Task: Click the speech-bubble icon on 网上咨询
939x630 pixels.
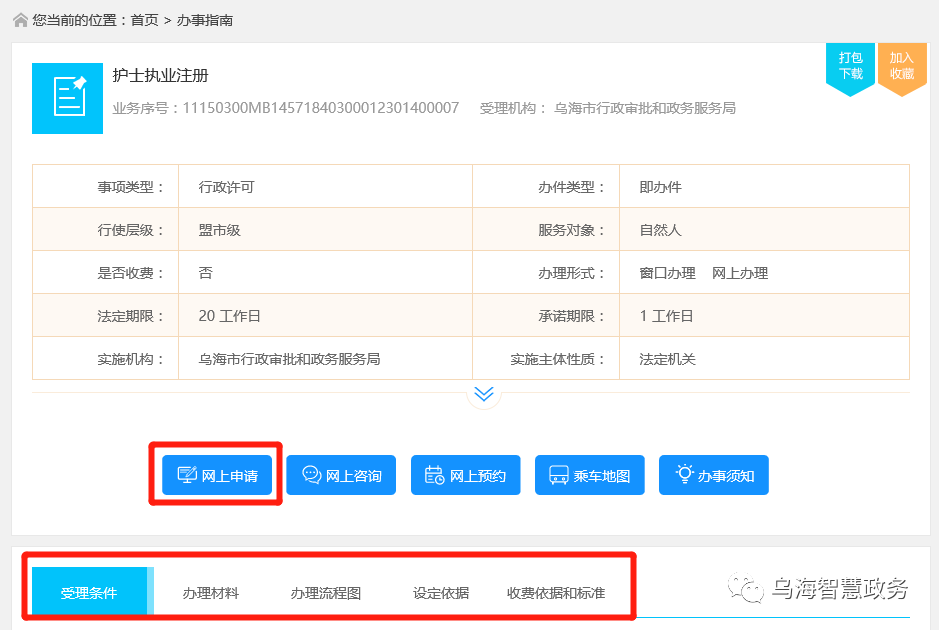Action: pyautogui.click(x=311, y=475)
